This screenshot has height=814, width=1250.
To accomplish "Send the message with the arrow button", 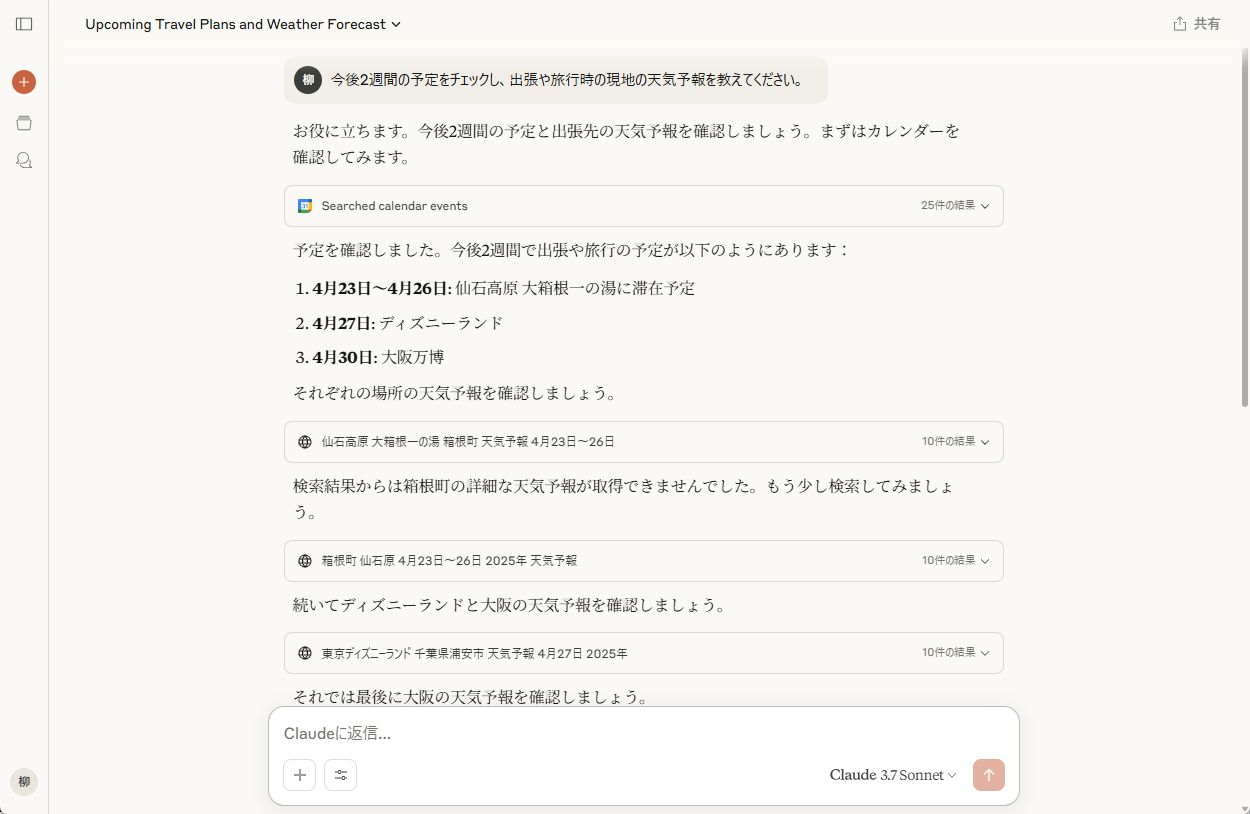I will (988, 774).
